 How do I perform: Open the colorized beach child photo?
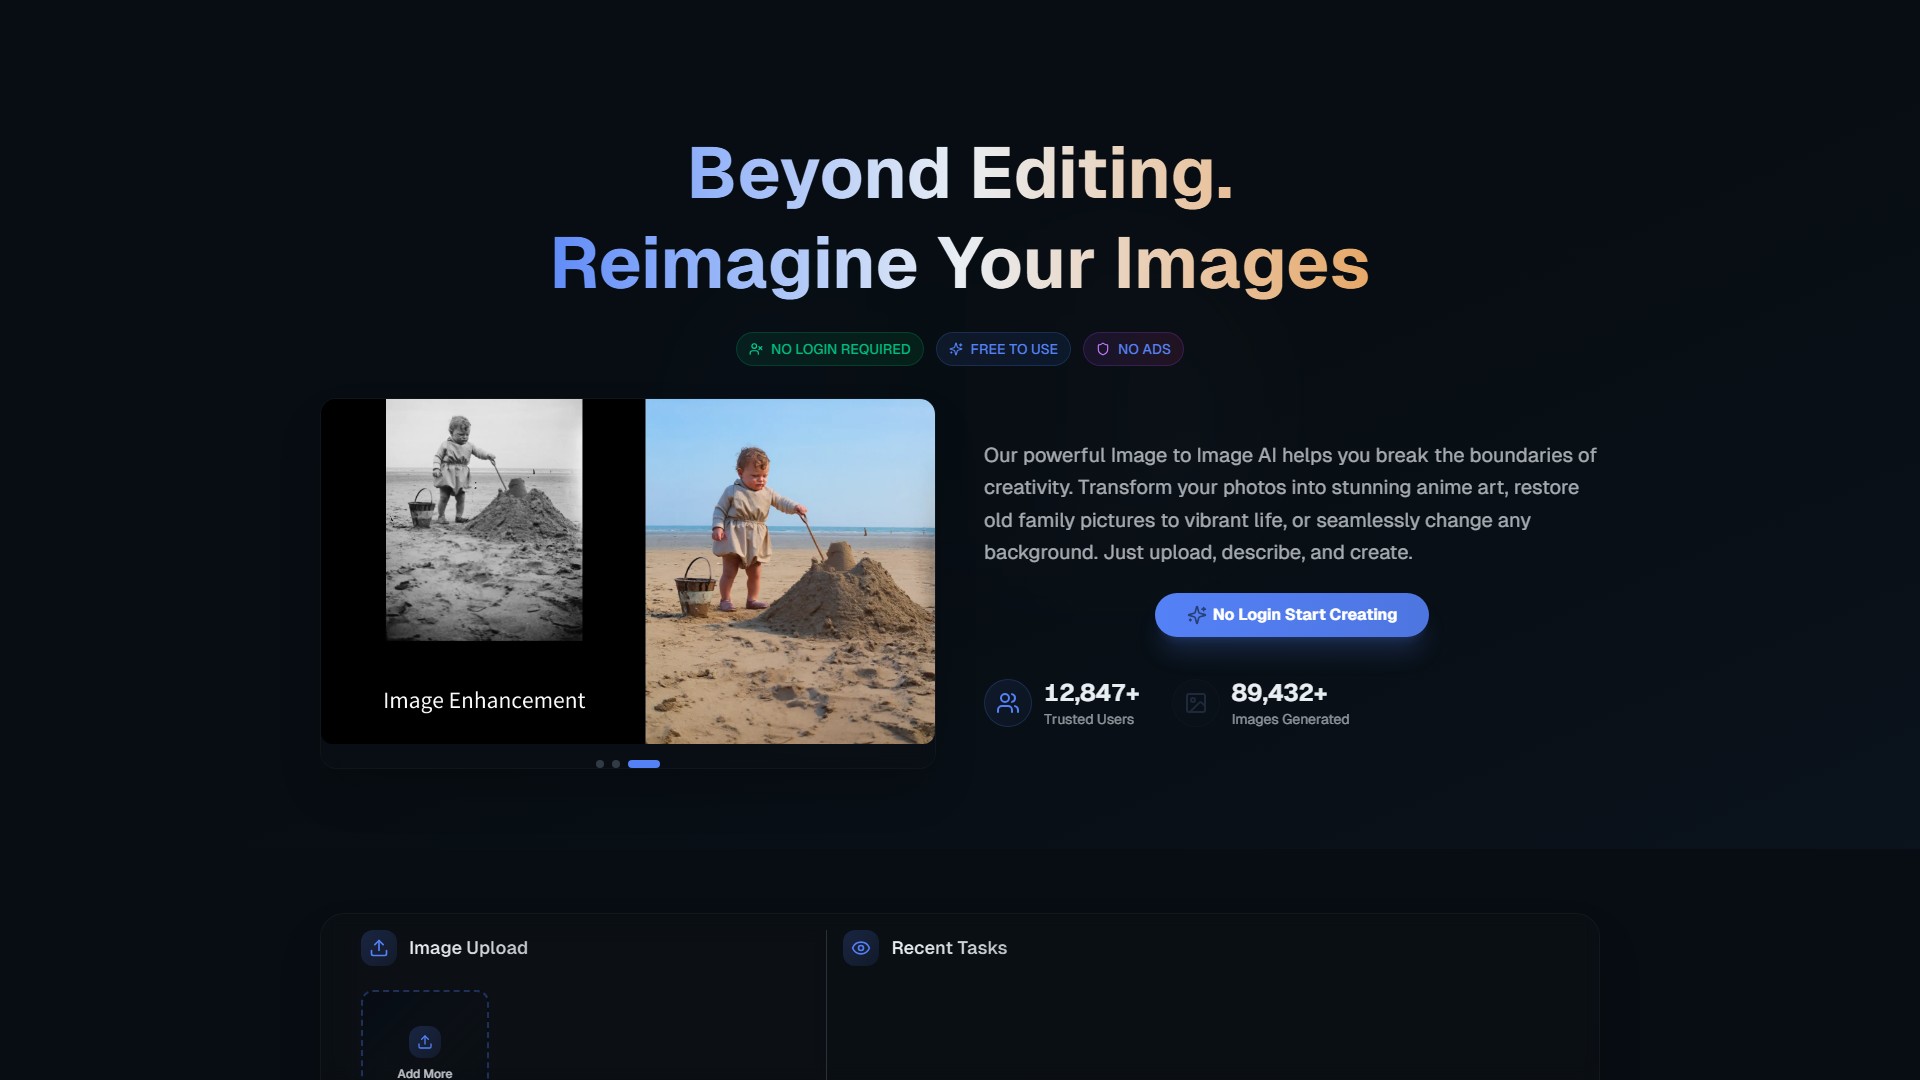[x=790, y=571]
